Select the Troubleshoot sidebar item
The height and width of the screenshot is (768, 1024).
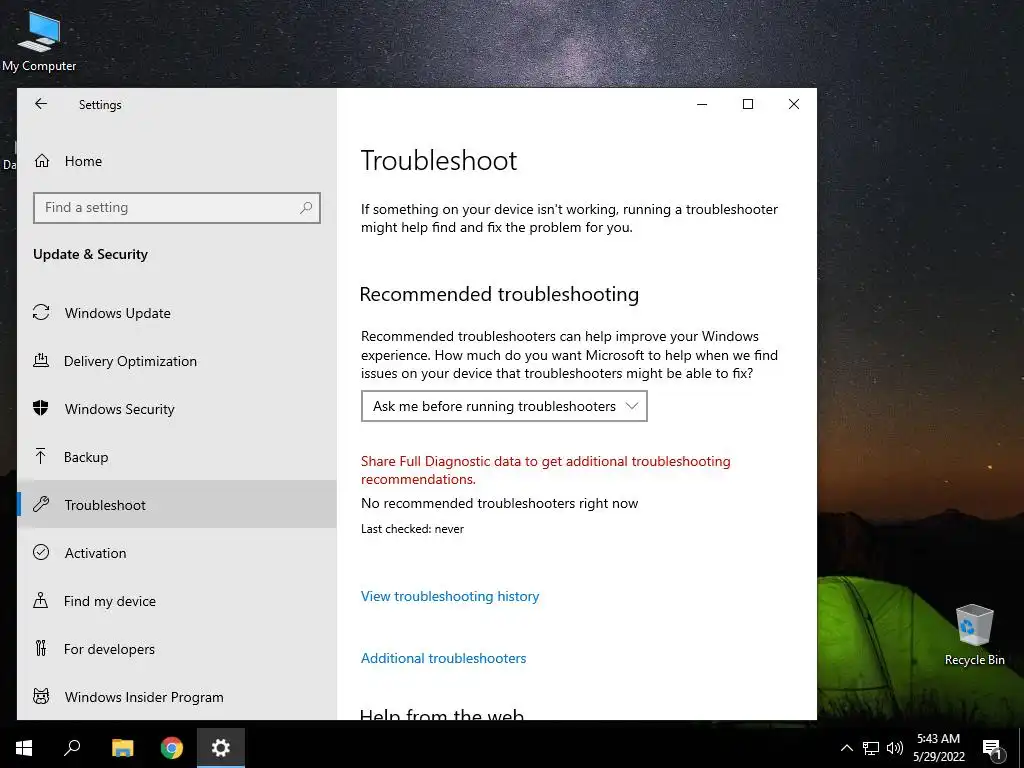pyautogui.click(x=177, y=504)
